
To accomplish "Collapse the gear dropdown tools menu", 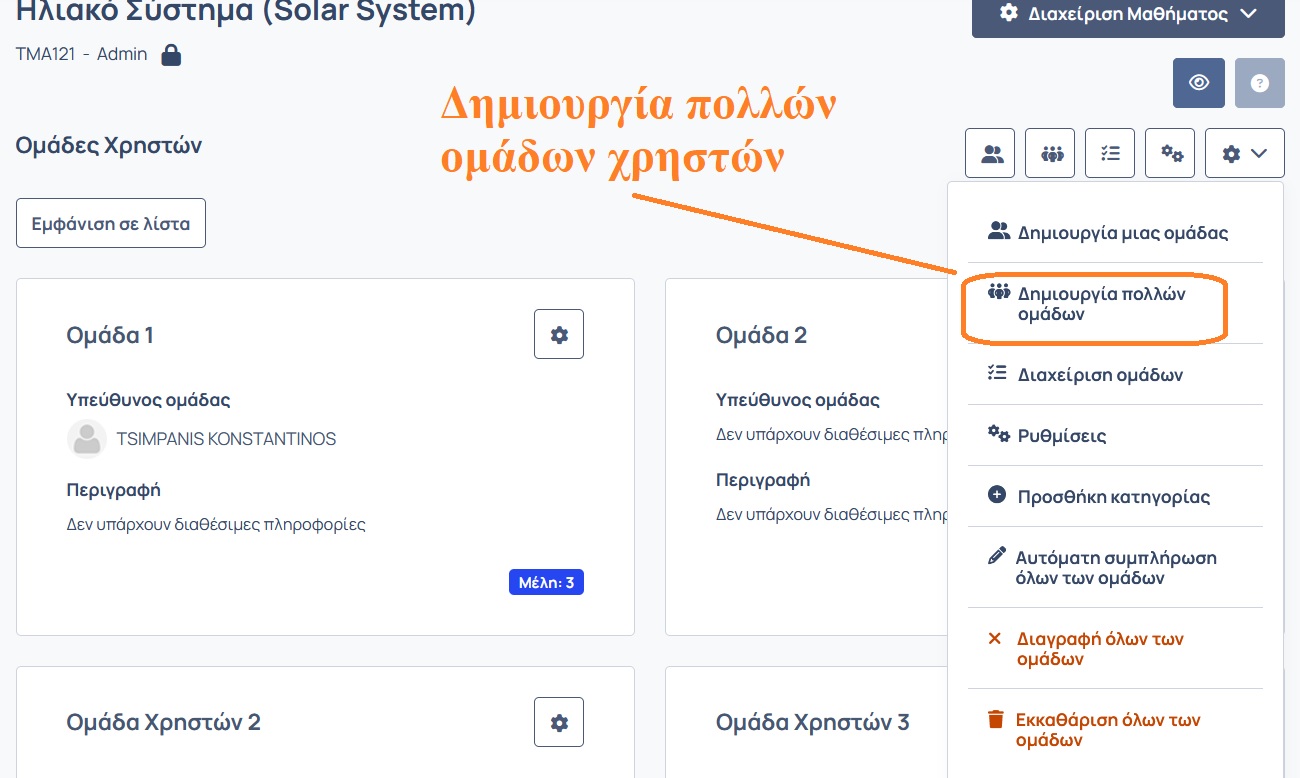I will 1244,153.
